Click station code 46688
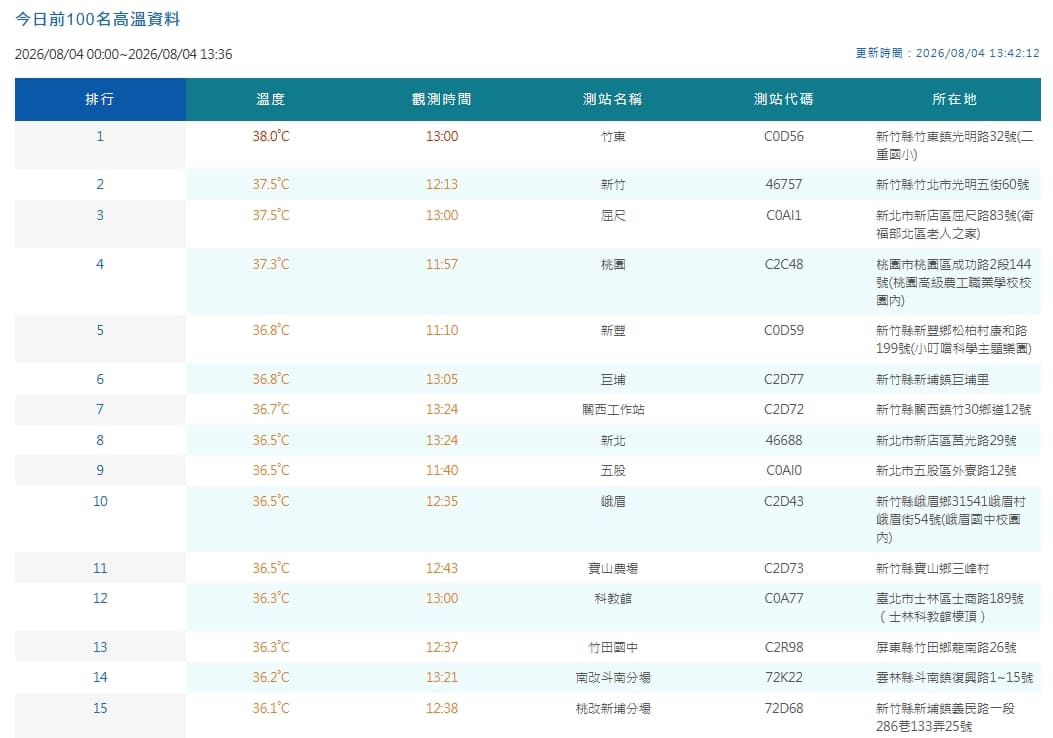Viewport: 1053px width, 738px height. click(784, 441)
